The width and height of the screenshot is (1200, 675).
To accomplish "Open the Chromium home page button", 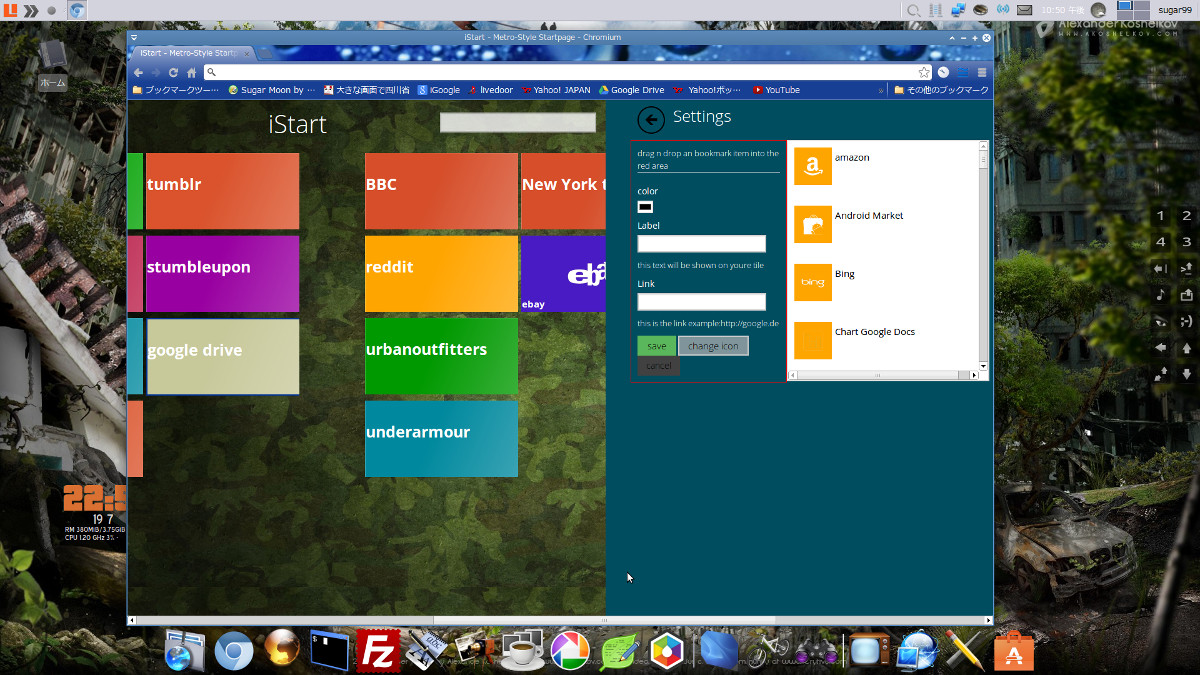I will point(191,72).
